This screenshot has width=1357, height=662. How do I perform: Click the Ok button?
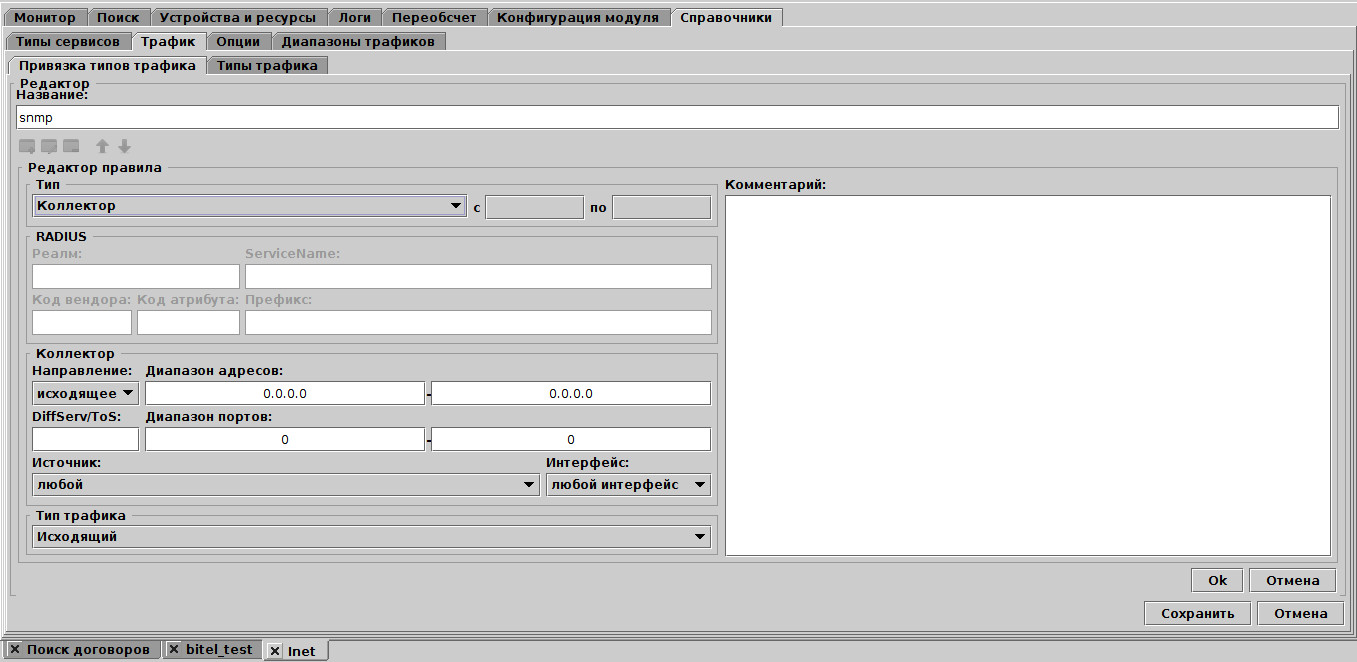(x=1216, y=579)
